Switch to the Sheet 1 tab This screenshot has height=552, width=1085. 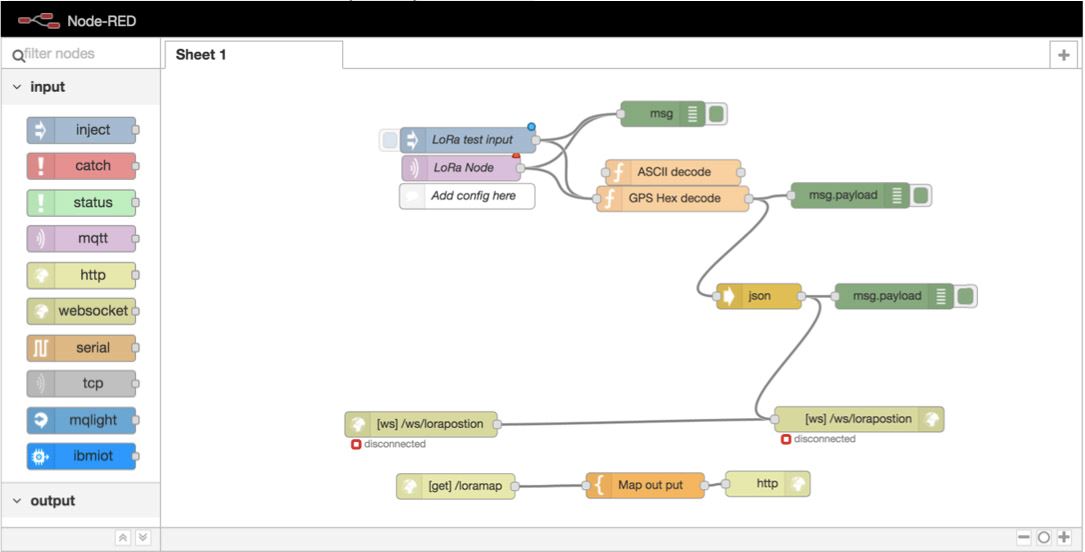201,55
